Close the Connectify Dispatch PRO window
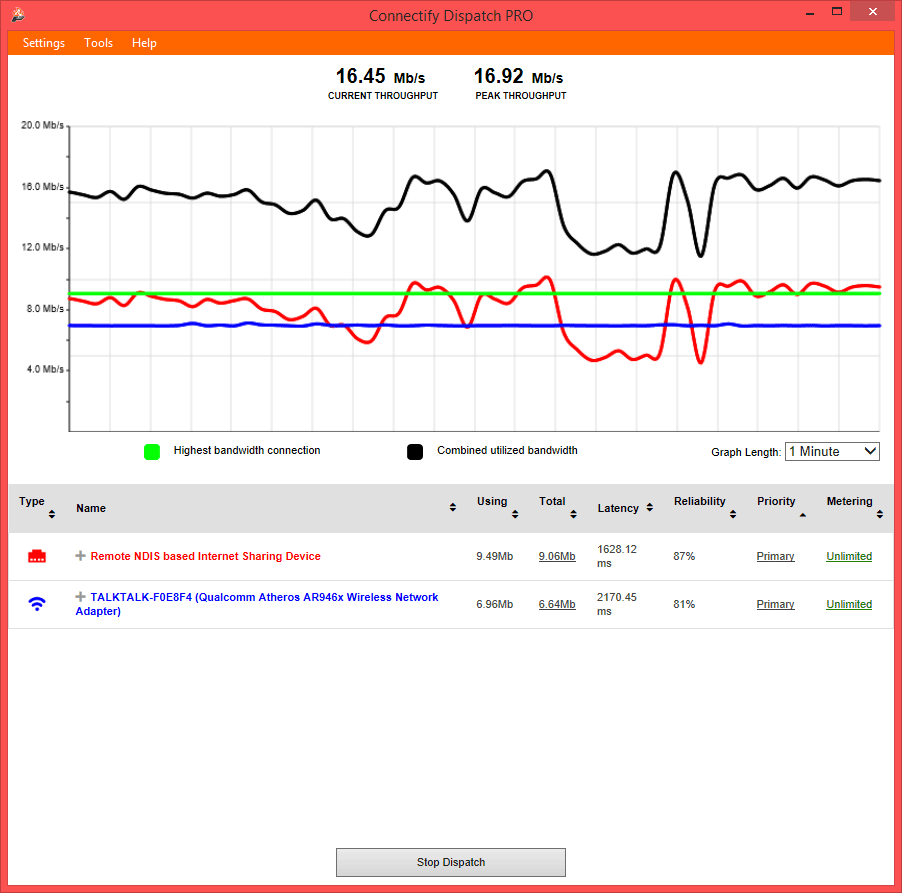The width and height of the screenshot is (903, 893). pyautogui.click(x=873, y=12)
